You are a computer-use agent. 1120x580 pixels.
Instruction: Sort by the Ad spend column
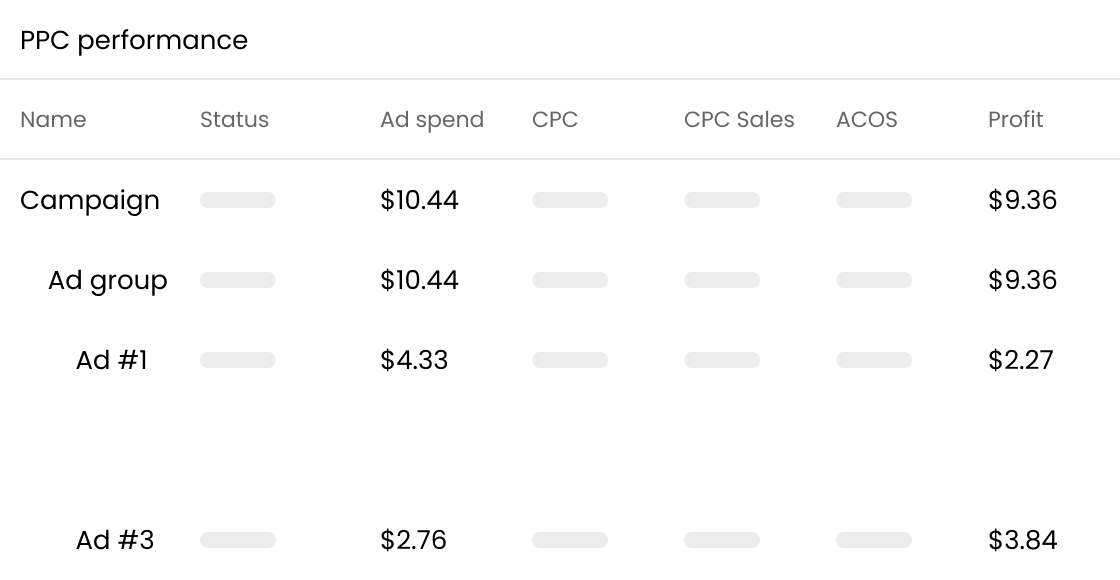pyautogui.click(x=432, y=119)
